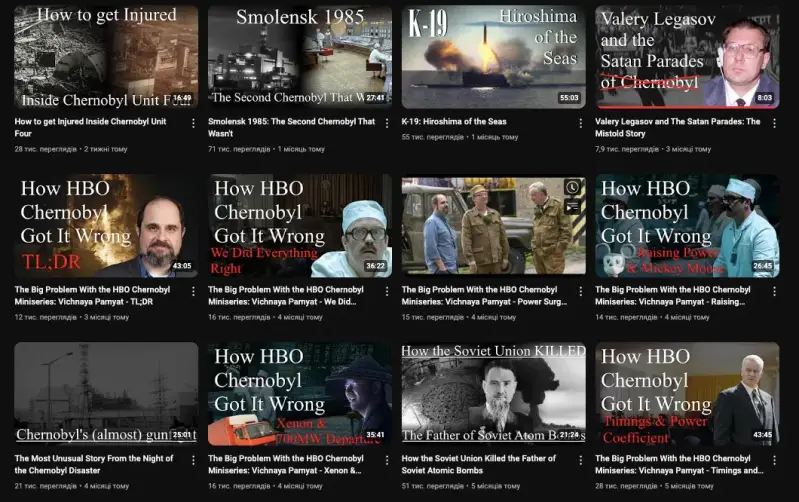Open options menu for Vichnaya Pamyat Raising video

pyautogui.click(x=774, y=292)
